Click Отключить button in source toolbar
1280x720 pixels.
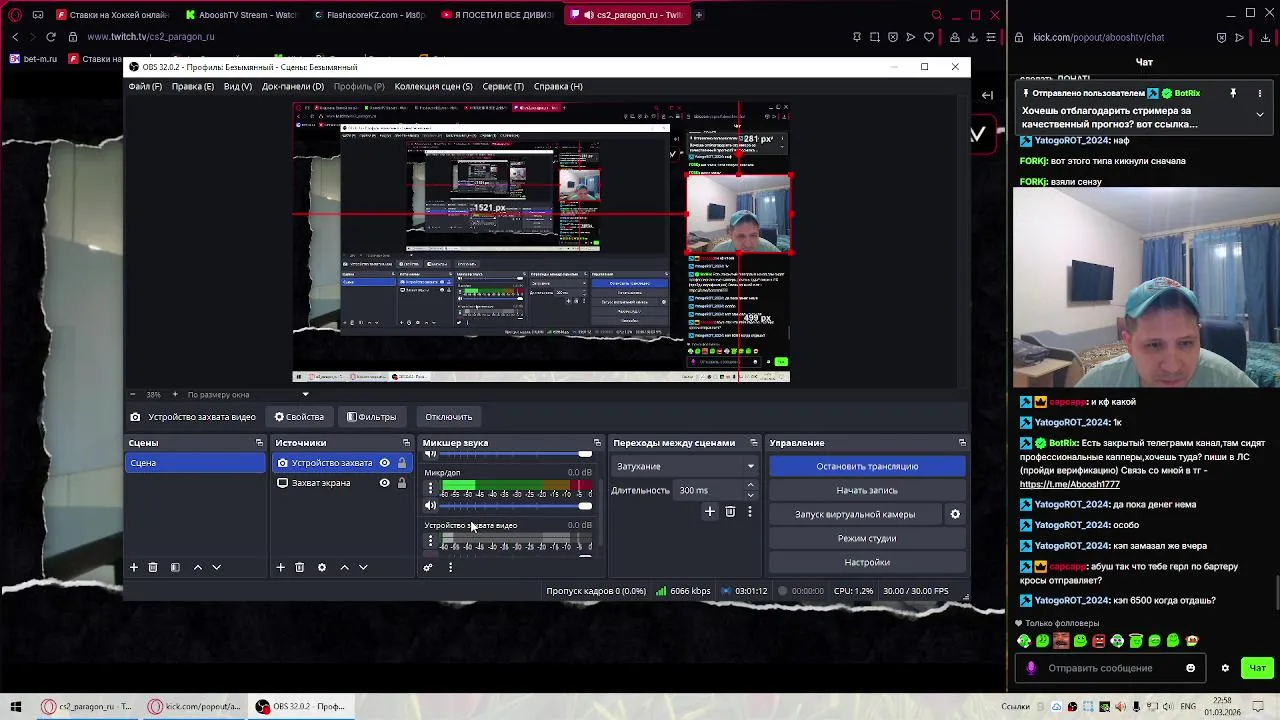(x=448, y=417)
